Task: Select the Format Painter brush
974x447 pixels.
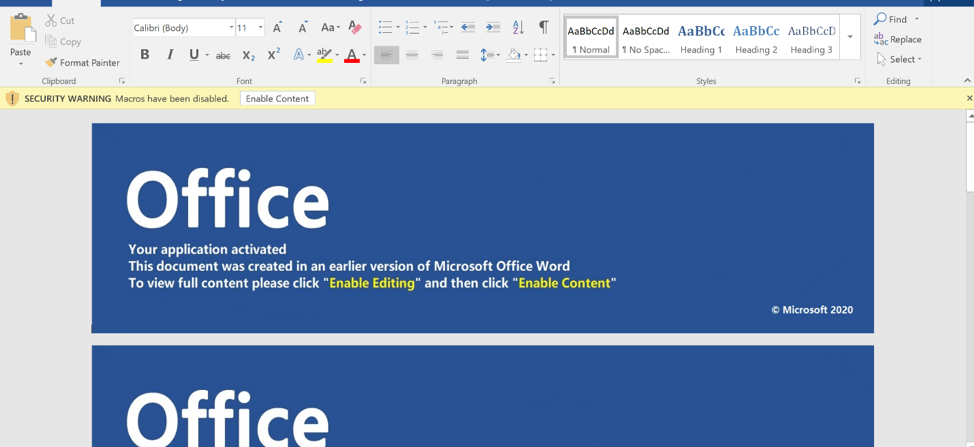Action: tap(51, 62)
